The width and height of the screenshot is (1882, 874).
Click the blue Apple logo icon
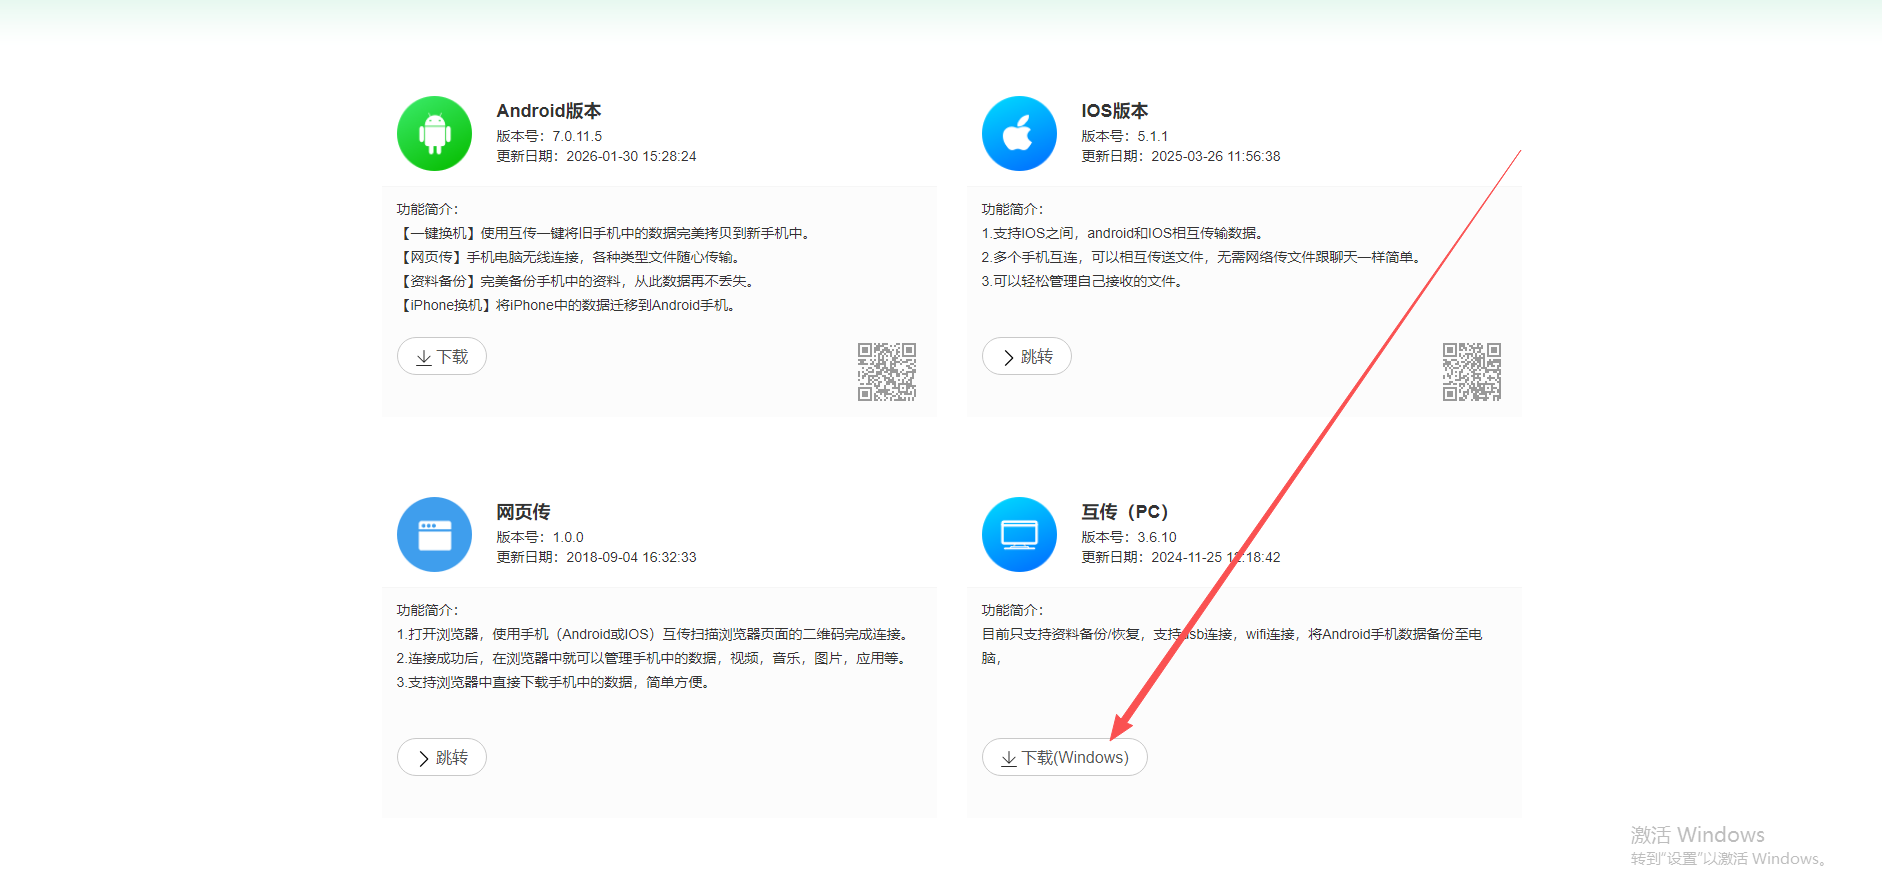(x=1019, y=133)
